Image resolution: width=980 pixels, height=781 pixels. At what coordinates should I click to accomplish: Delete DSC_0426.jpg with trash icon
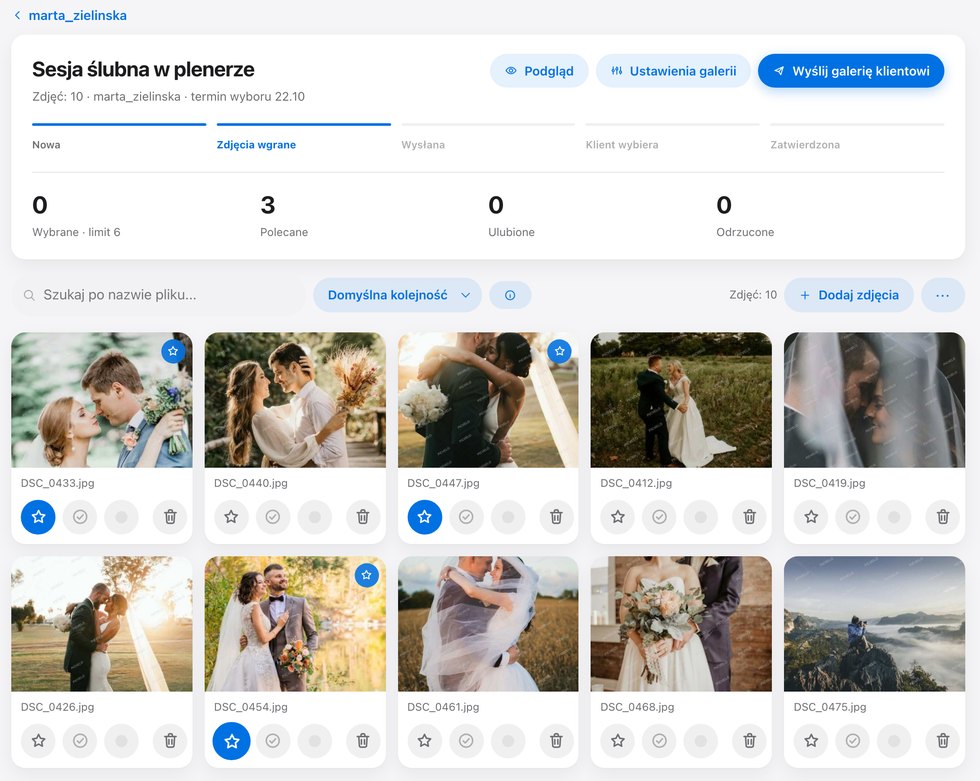(170, 740)
